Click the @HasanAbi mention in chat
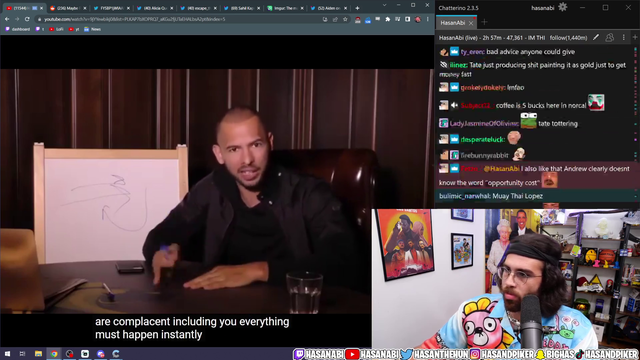This screenshot has width=640, height=360. coord(501,169)
